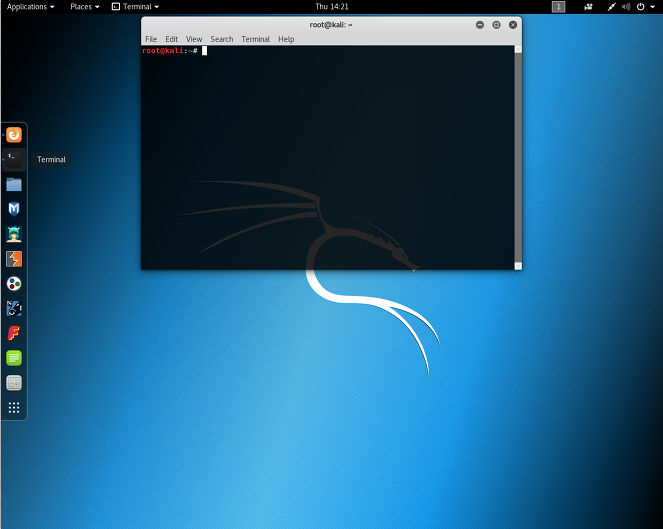Click the volume speaker icon
The width and height of the screenshot is (663, 529).
click(x=626, y=7)
